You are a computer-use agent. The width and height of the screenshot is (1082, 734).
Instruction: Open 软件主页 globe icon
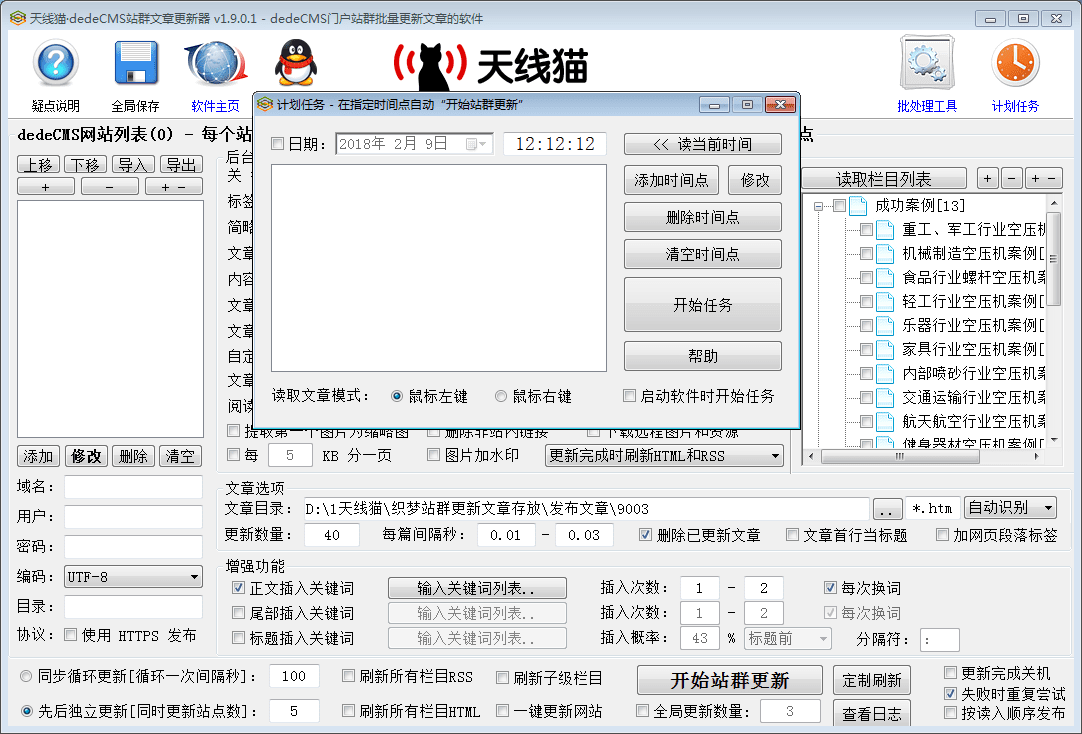tap(216, 63)
